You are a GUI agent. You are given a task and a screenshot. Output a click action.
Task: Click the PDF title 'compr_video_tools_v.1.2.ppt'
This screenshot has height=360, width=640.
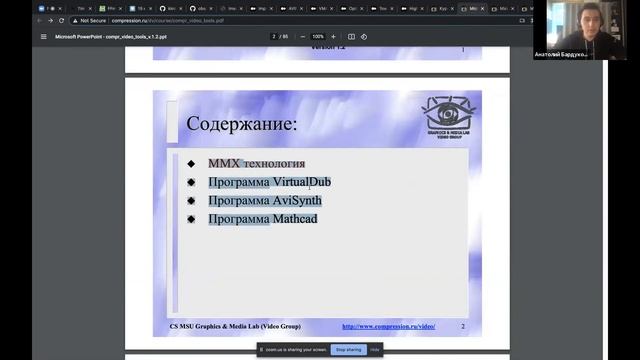pos(111,37)
